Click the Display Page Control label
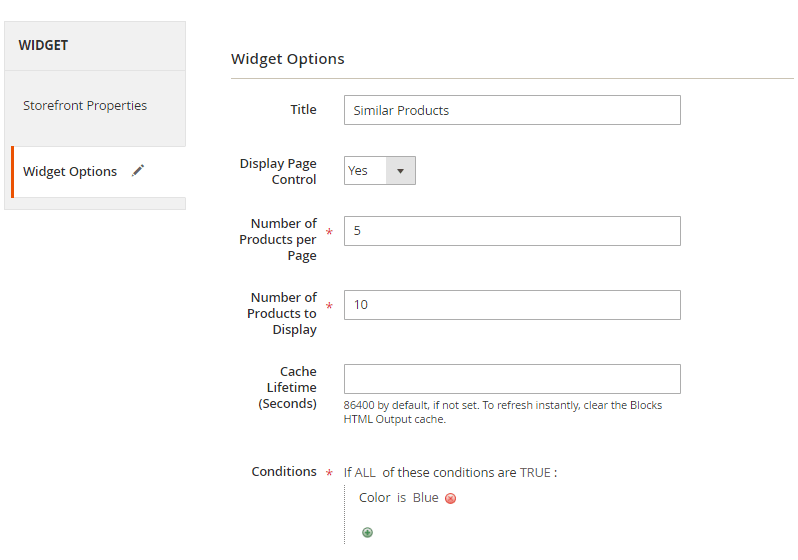This screenshot has height=560, width=798. [278, 171]
